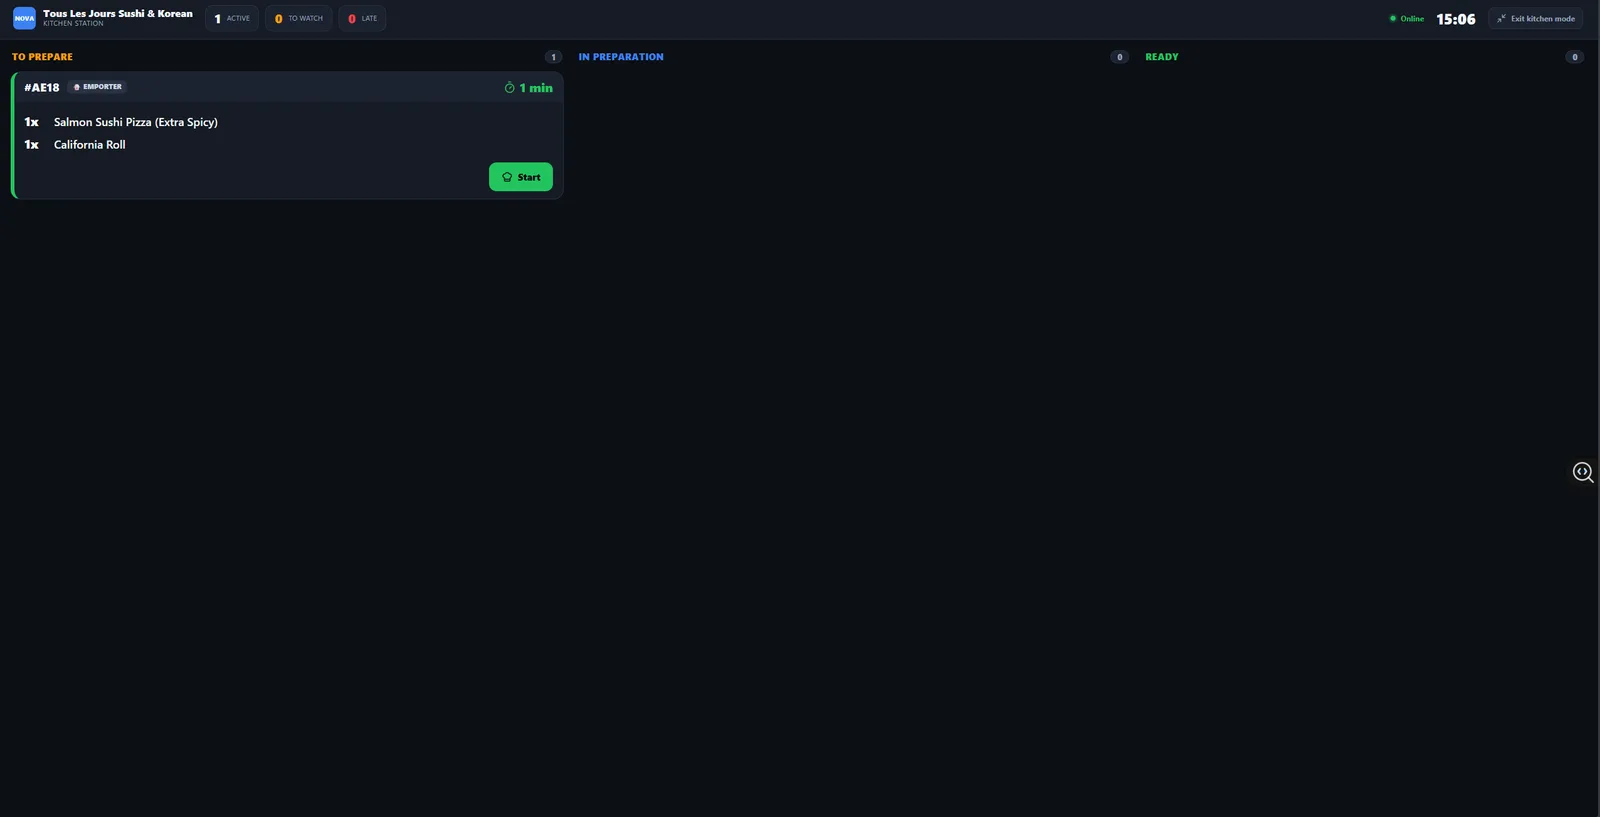This screenshot has width=1600, height=817.
Task: Open the Active orders filter
Action: tap(232, 18)
